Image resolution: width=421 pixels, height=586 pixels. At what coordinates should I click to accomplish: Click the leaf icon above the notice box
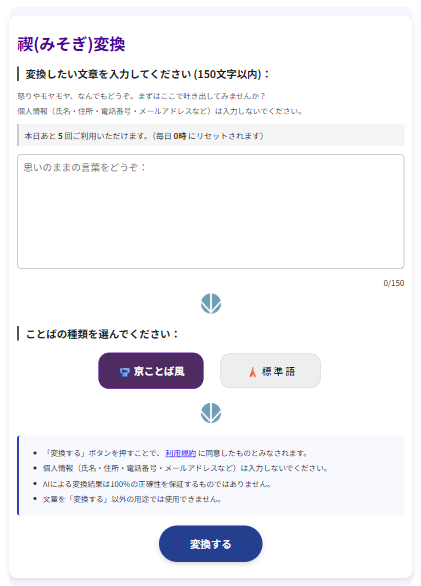pyautogui.click(x=210, y=413)
